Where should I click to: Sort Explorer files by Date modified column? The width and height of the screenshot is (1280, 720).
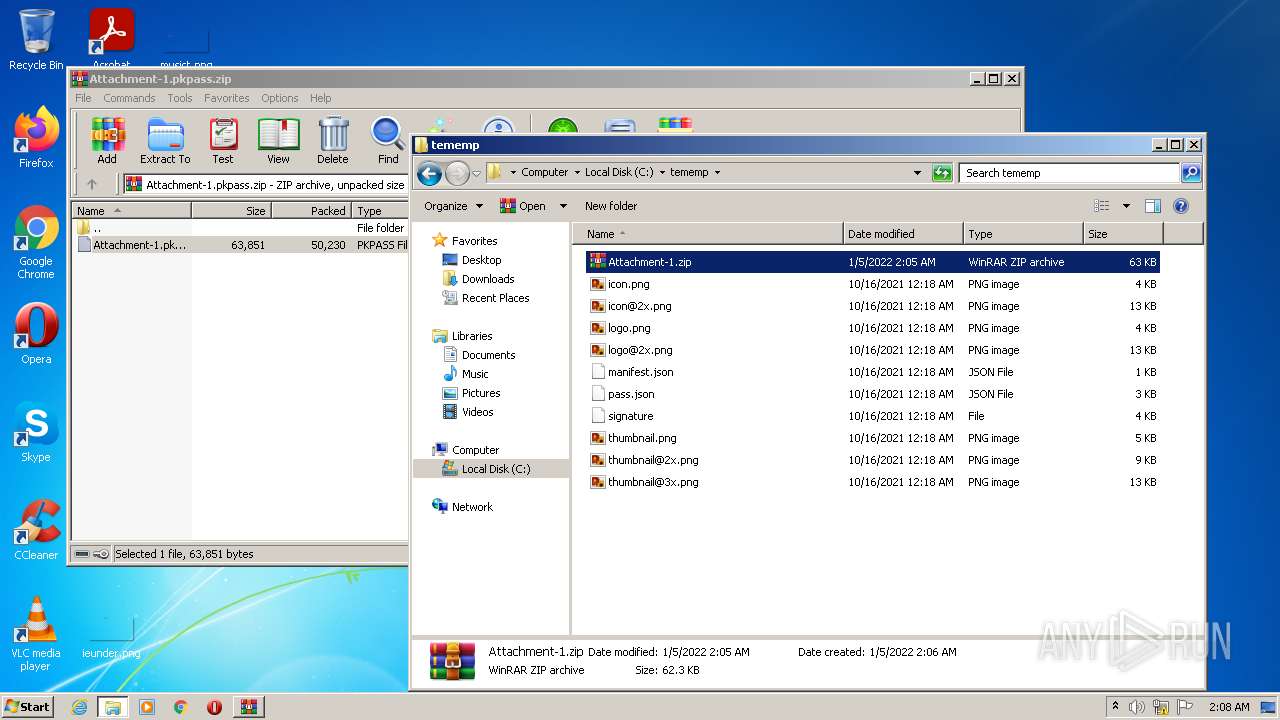click(904, 234)
